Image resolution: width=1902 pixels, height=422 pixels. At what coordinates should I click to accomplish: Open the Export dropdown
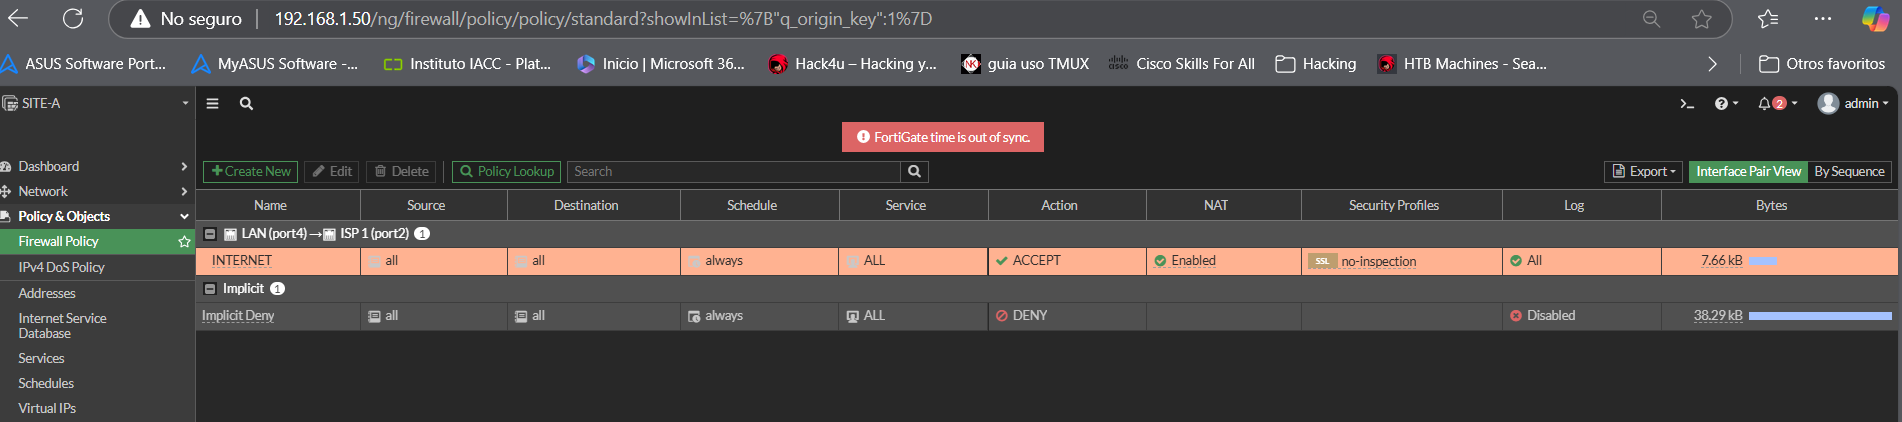pos(1643,172)
